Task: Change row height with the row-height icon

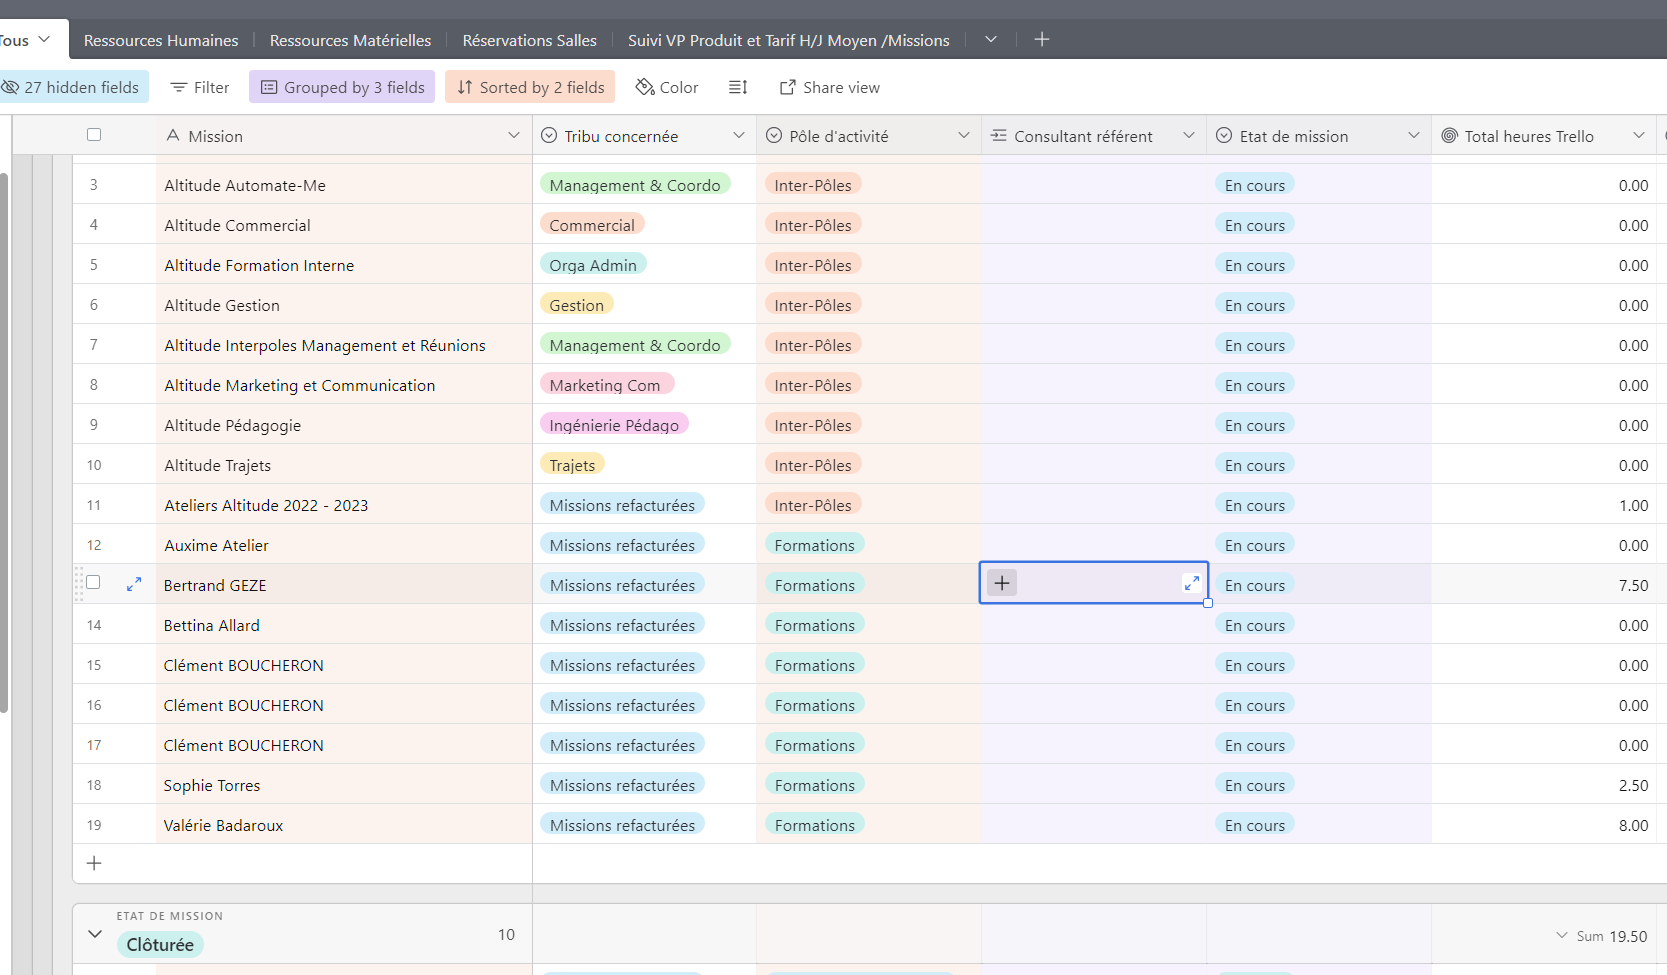Action: click(x=738, y=87)
